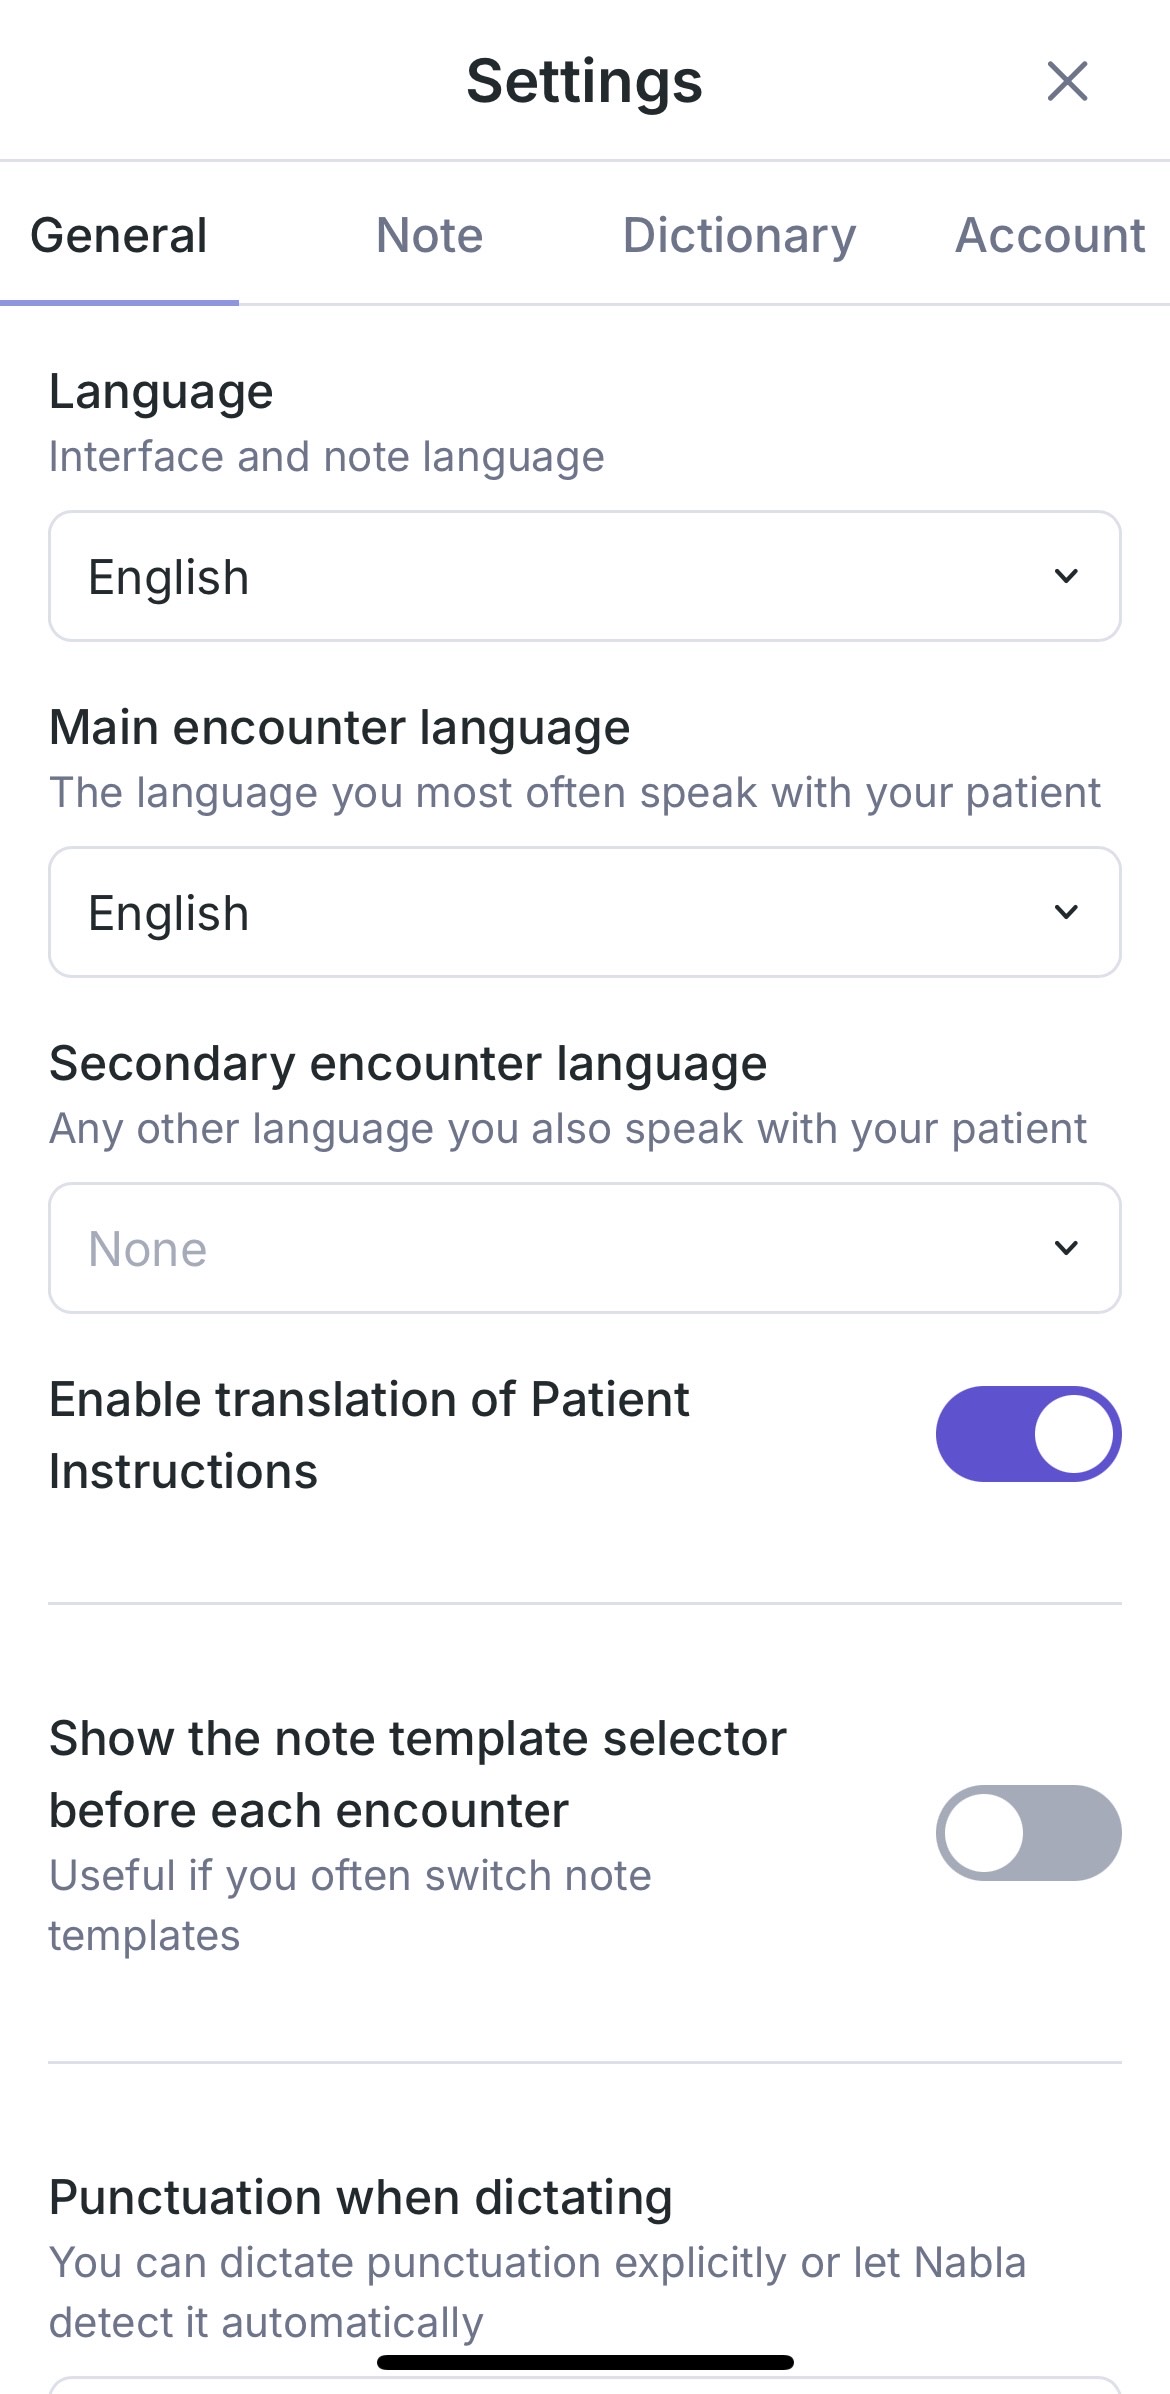Click the chevron arrow in the Language dropdown

(1066, 576)
